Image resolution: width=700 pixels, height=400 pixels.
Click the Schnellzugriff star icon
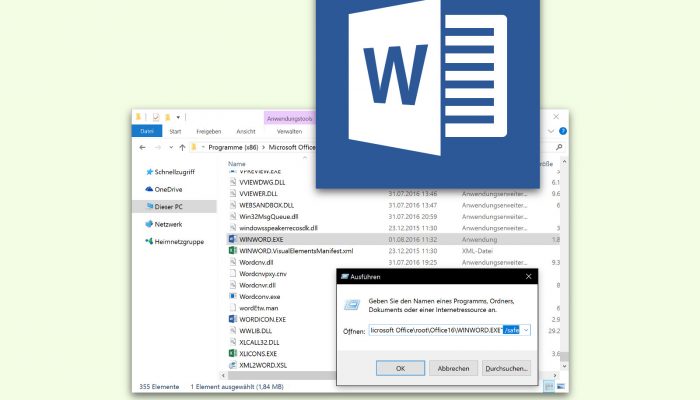pos(149,171)
